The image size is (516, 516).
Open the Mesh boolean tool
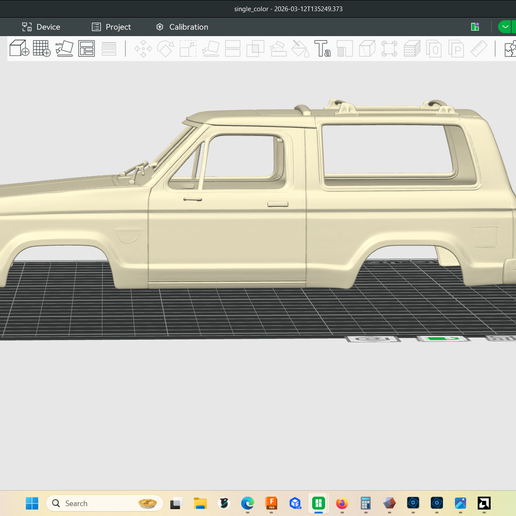[255, 49]
